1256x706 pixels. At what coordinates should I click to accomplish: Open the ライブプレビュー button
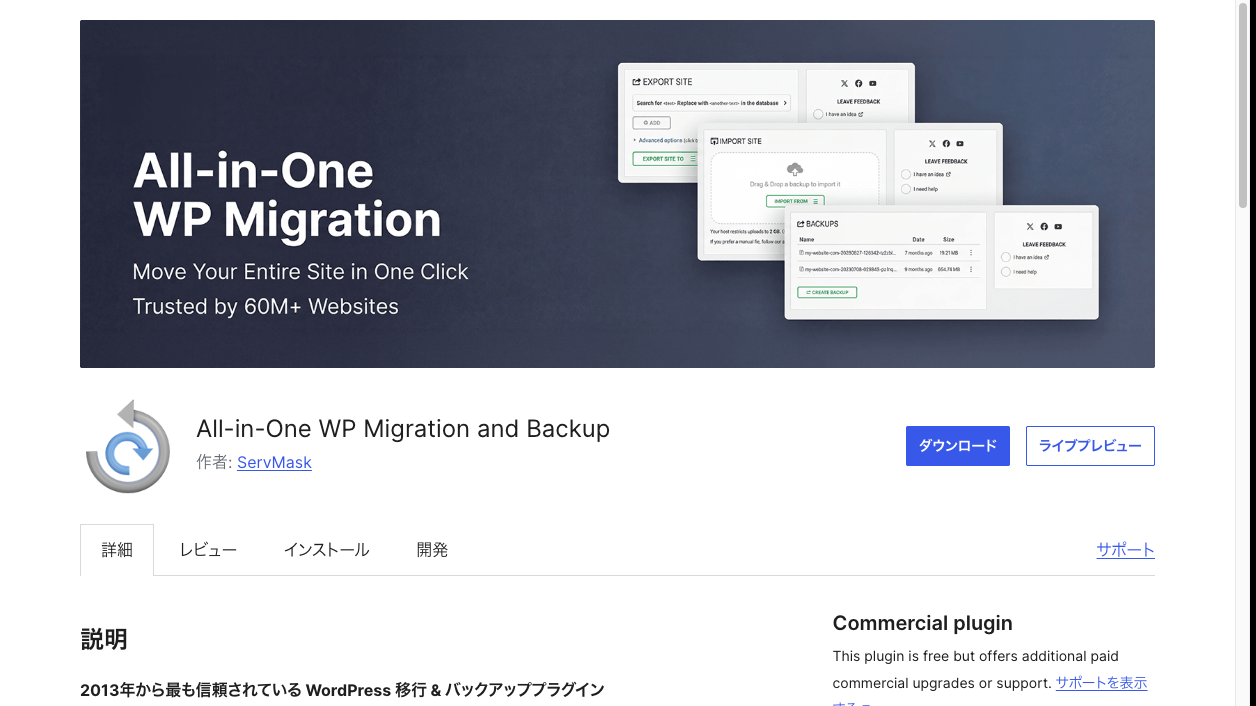click(x=1090, y=446)
